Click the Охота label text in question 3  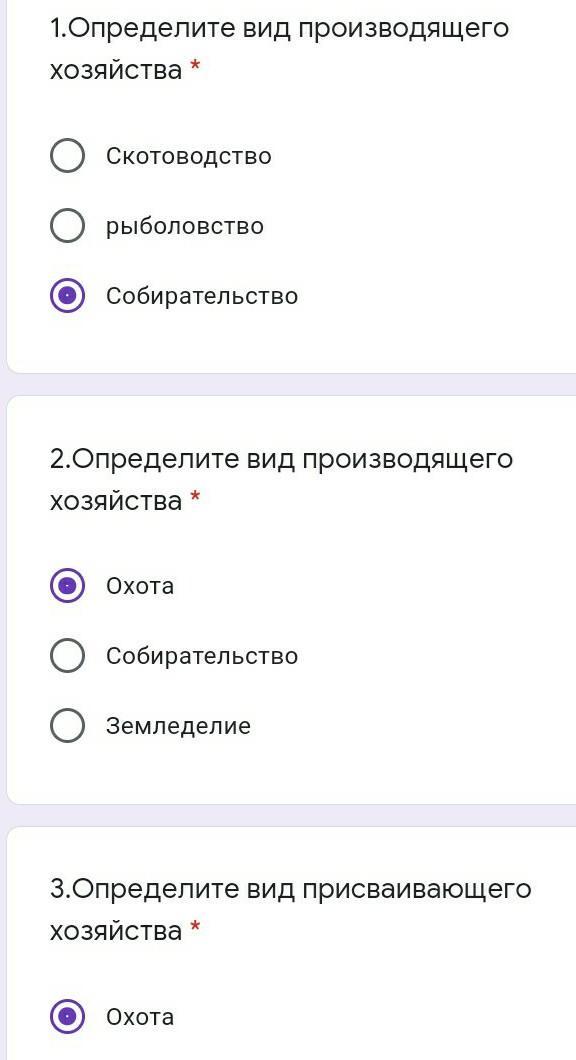click(140, 1017)
